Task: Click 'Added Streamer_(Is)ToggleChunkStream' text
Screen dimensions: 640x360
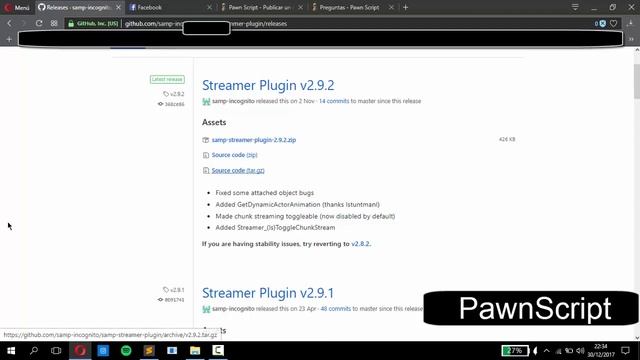Action: 275,228
